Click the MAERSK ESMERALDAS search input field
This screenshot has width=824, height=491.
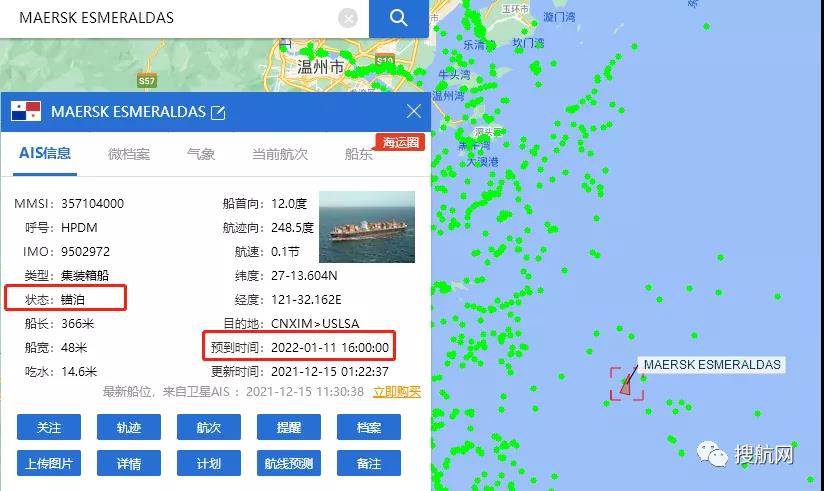173,18
